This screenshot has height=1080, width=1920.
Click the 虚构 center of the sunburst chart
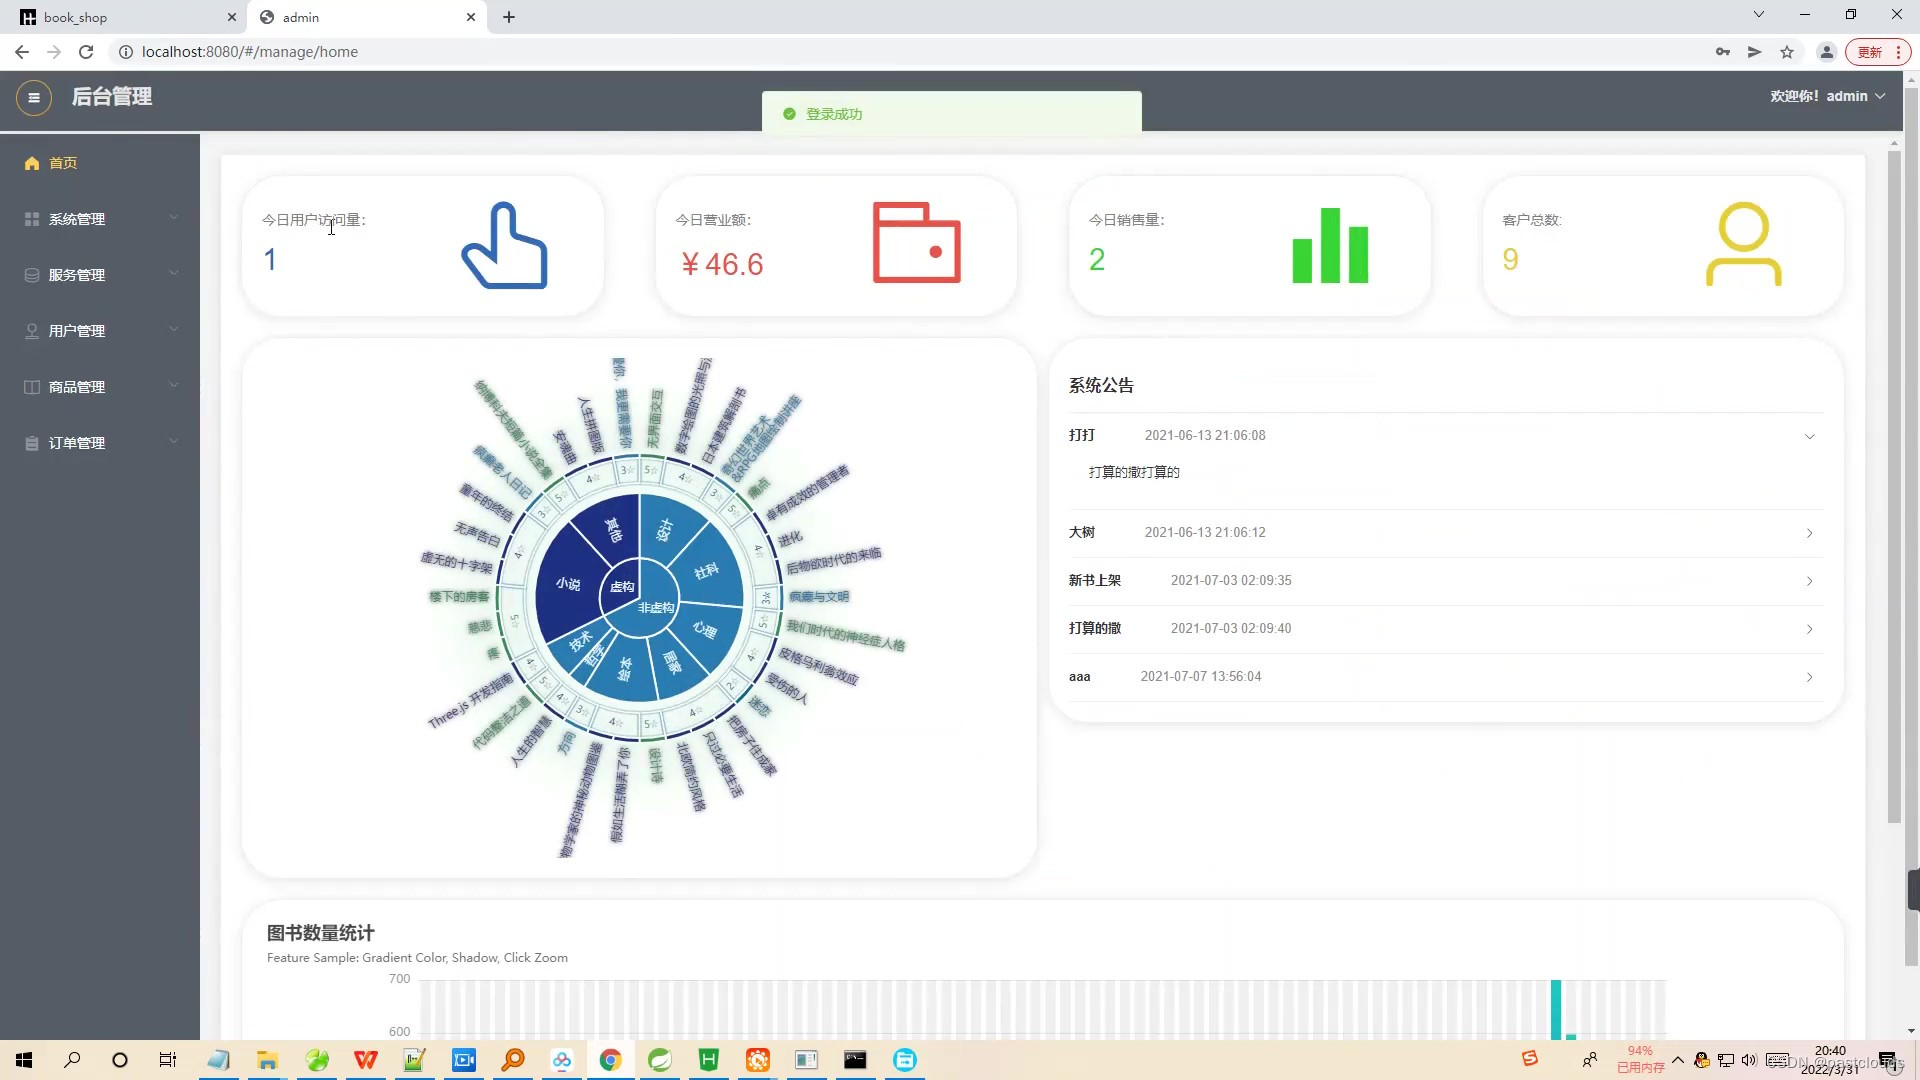pos(622,588)
